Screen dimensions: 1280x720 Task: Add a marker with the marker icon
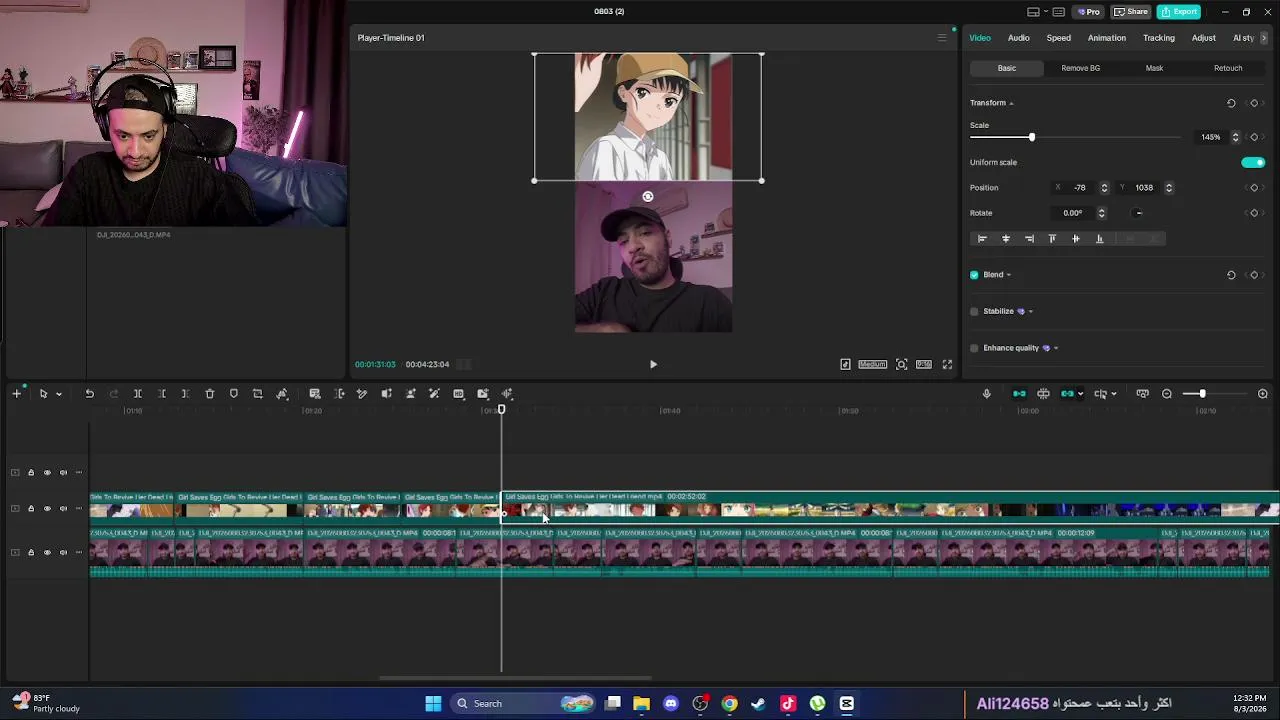click(234, 394)
